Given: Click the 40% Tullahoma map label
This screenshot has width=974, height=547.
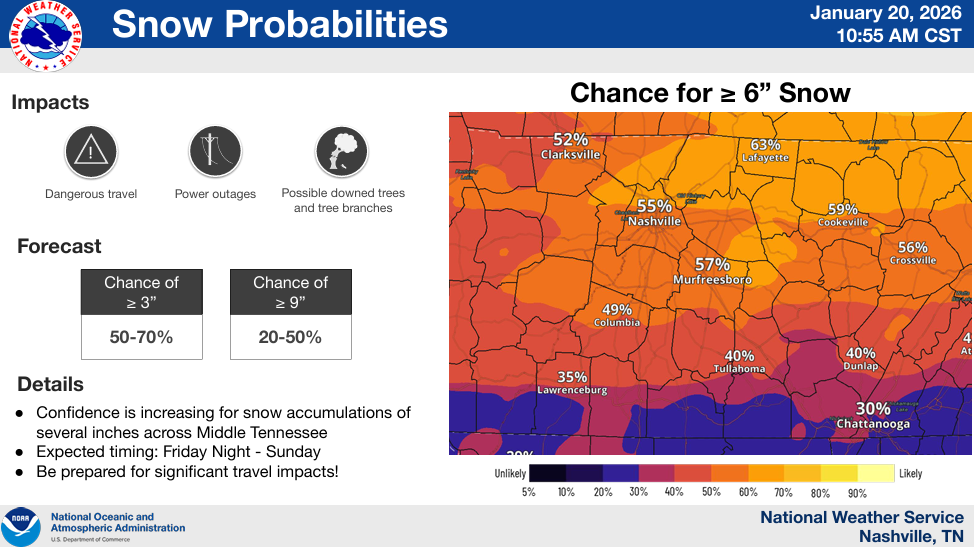Looking at the screenshot, I should pos(739,362).
